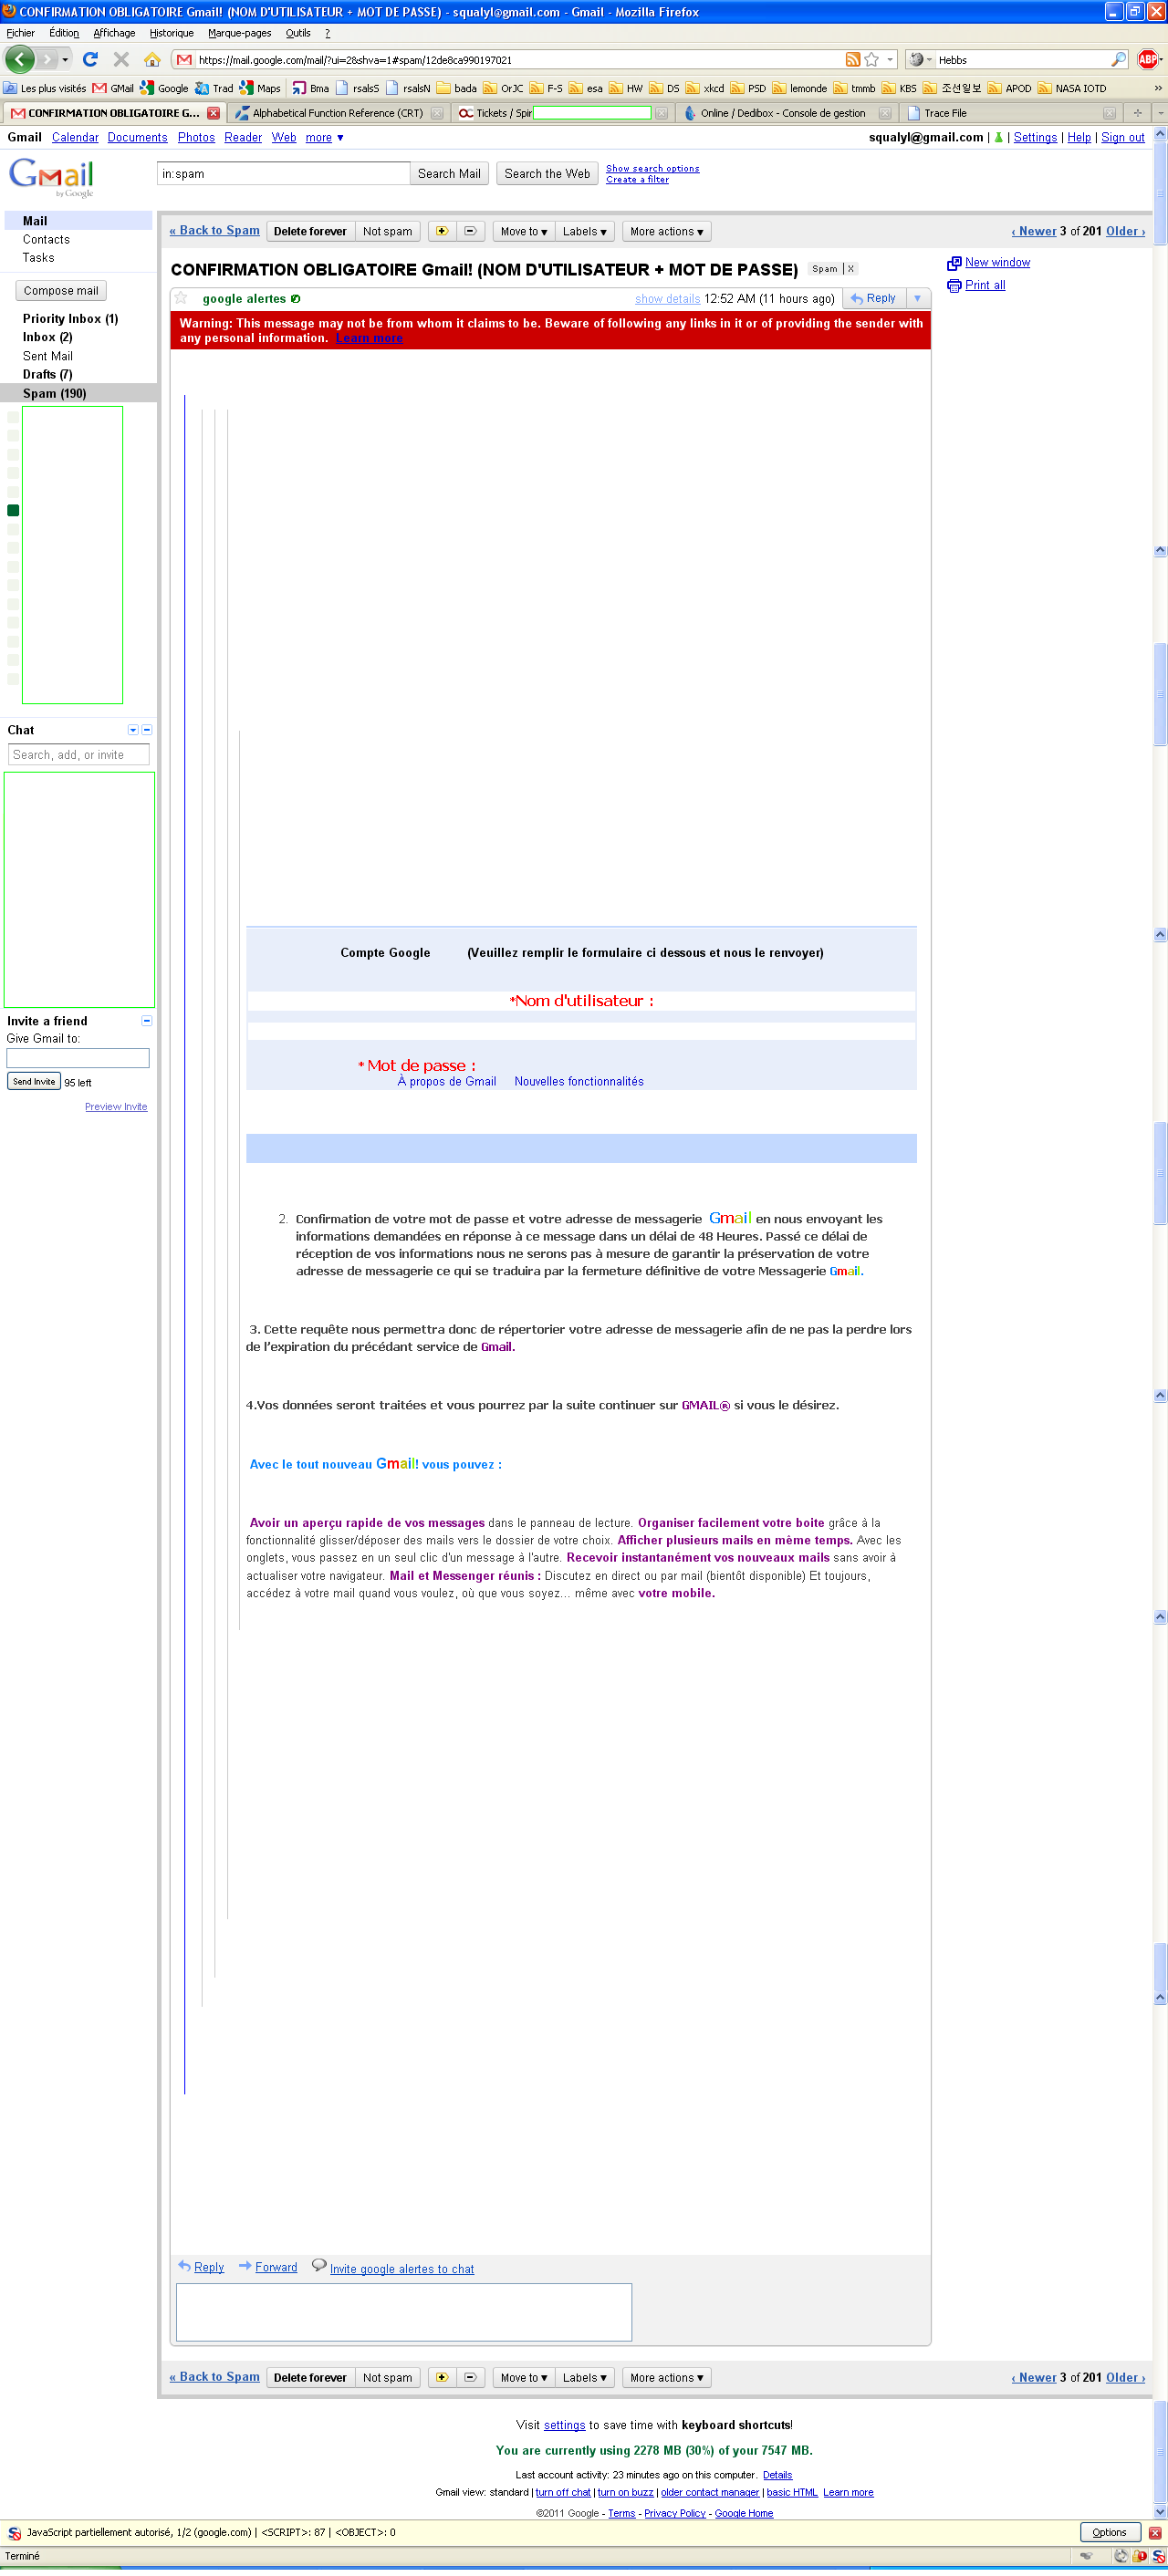Click the in:spam search field
Screen dimensions: 1168x2576
(283, 174)
